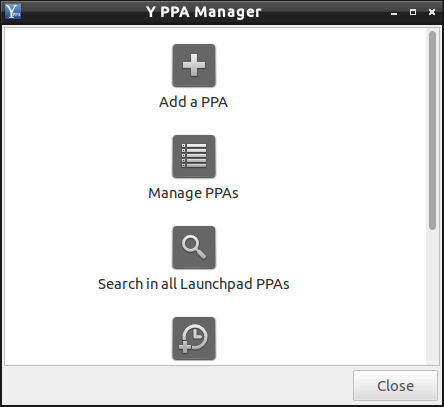Minimize the Y PPA Manager window
Image resolution: width=444 pixels, height=407 pixels.
click(x=394, y=13)
